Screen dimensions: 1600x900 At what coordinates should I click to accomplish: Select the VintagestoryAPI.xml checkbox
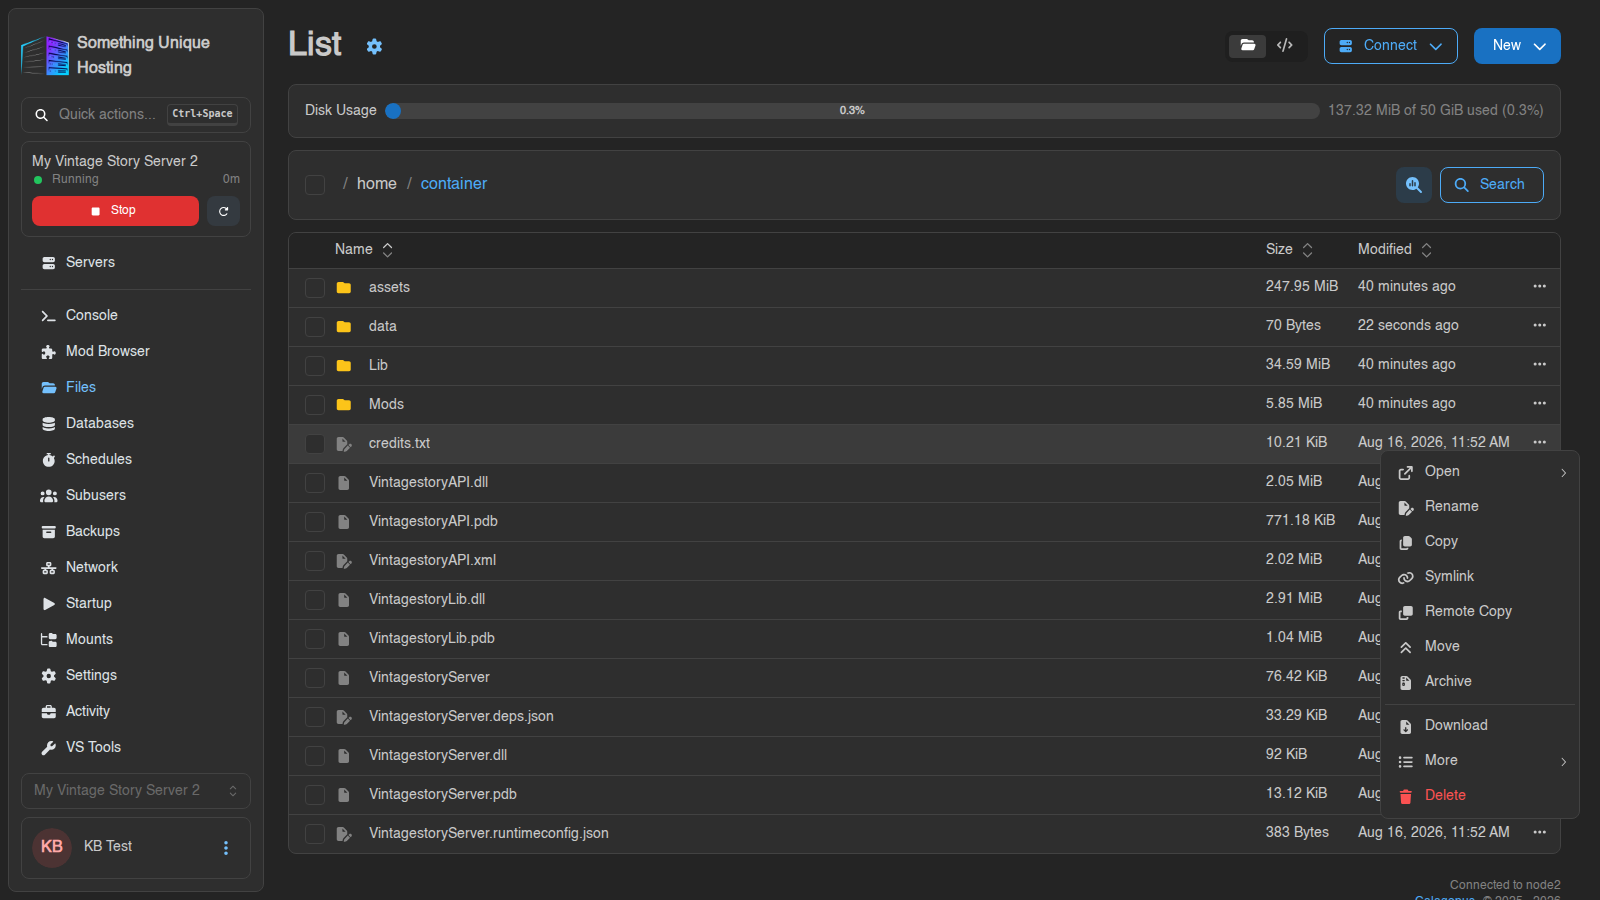(315, 561)
